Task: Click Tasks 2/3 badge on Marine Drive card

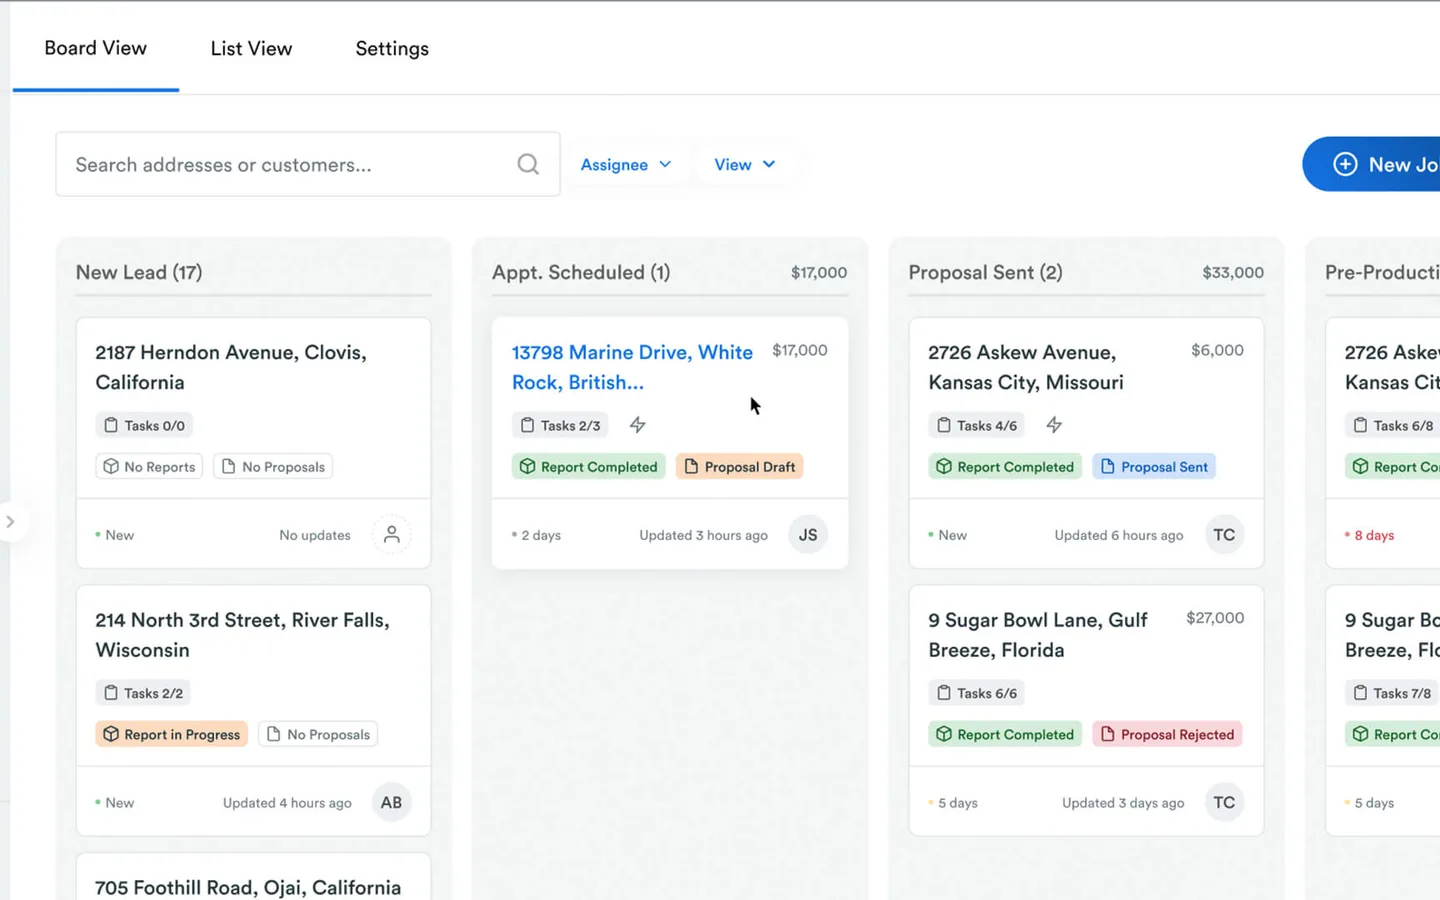Action: pyautogui.click(x=560, y=425)
